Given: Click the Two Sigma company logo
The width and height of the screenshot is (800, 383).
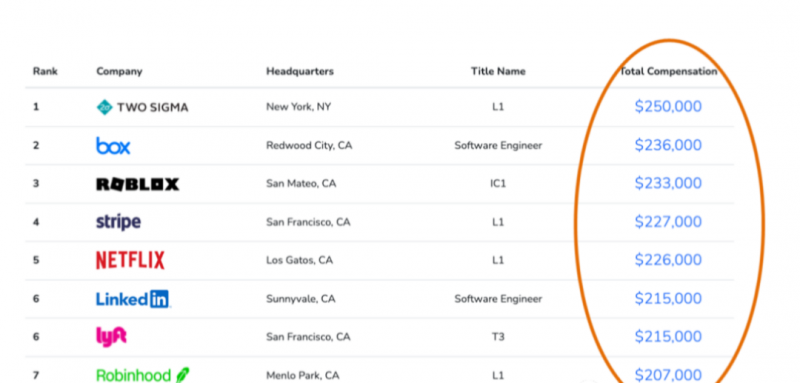Looking at the screenshot, I should point(142,107).
